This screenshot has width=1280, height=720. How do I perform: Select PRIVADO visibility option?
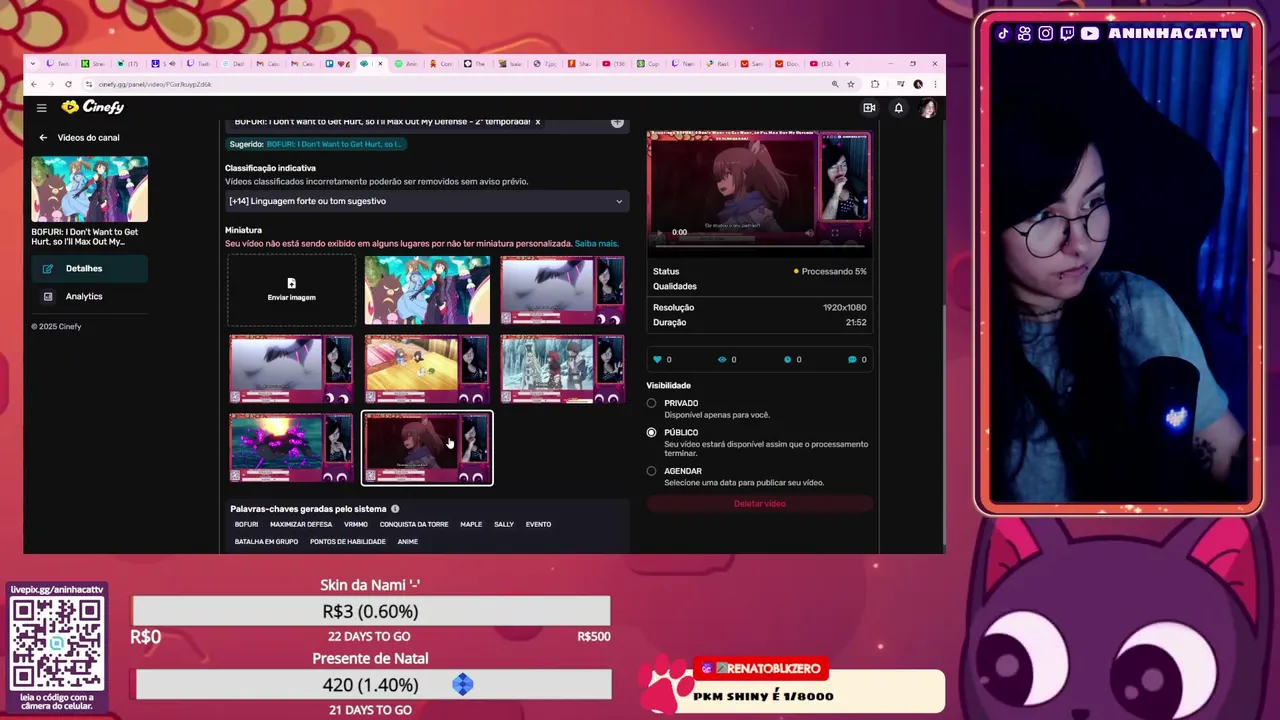point(651,403)
